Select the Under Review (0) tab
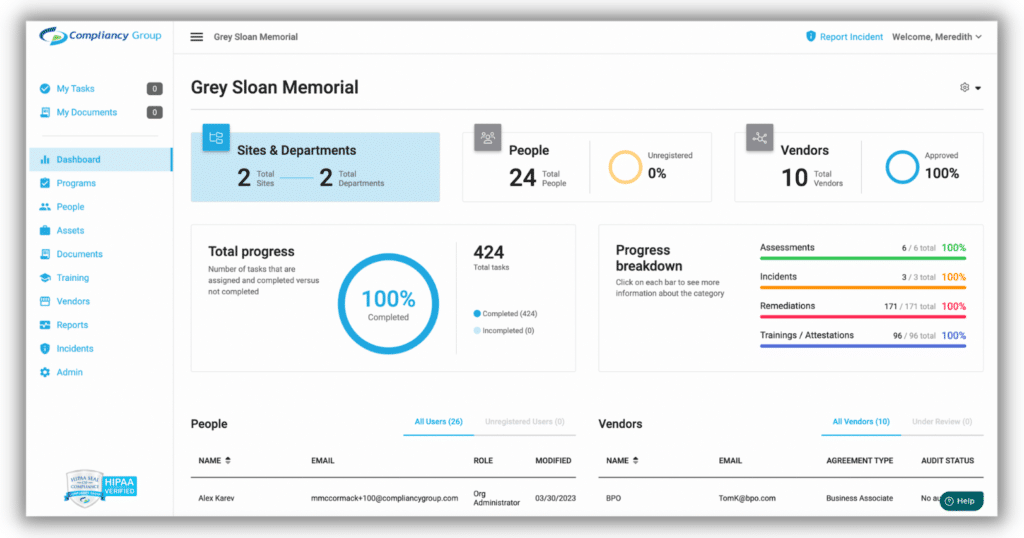The image size is (1024, 538). (942, 422)
